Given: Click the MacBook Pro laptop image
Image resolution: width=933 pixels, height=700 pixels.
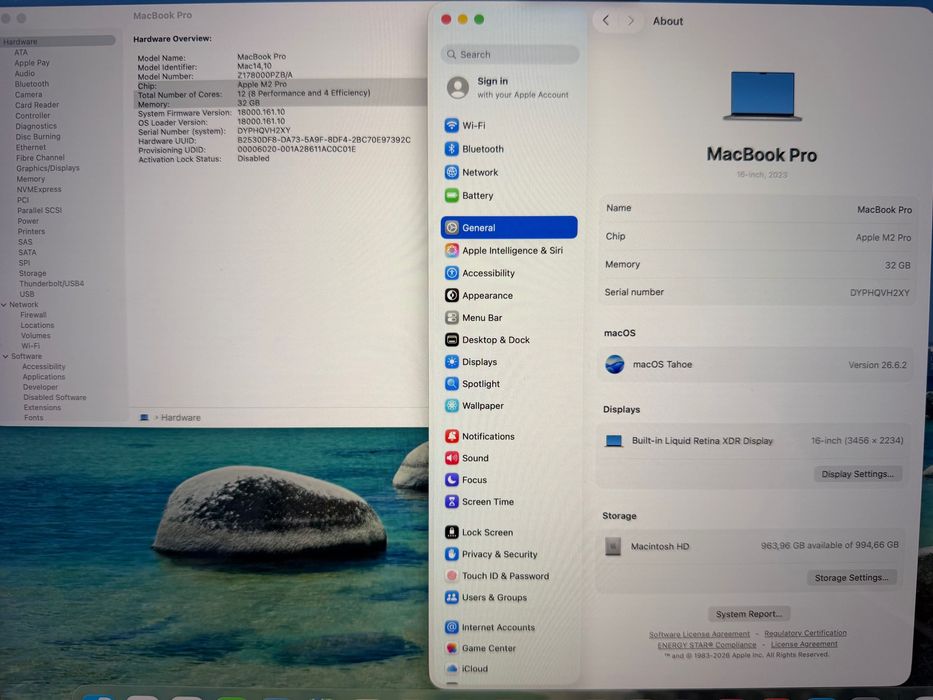Looking at the screenshot, I should point(762,96).
